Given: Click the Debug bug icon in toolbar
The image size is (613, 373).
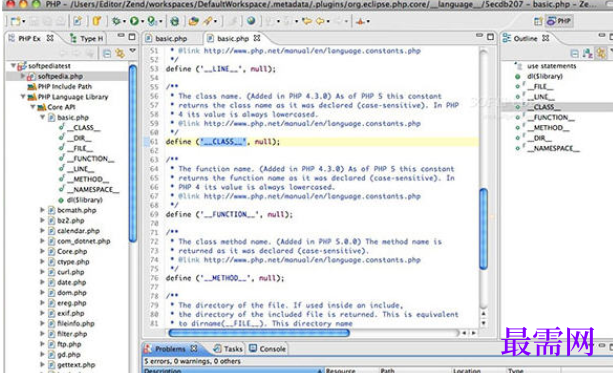Looking at the screenshot, I should [116, 21].
